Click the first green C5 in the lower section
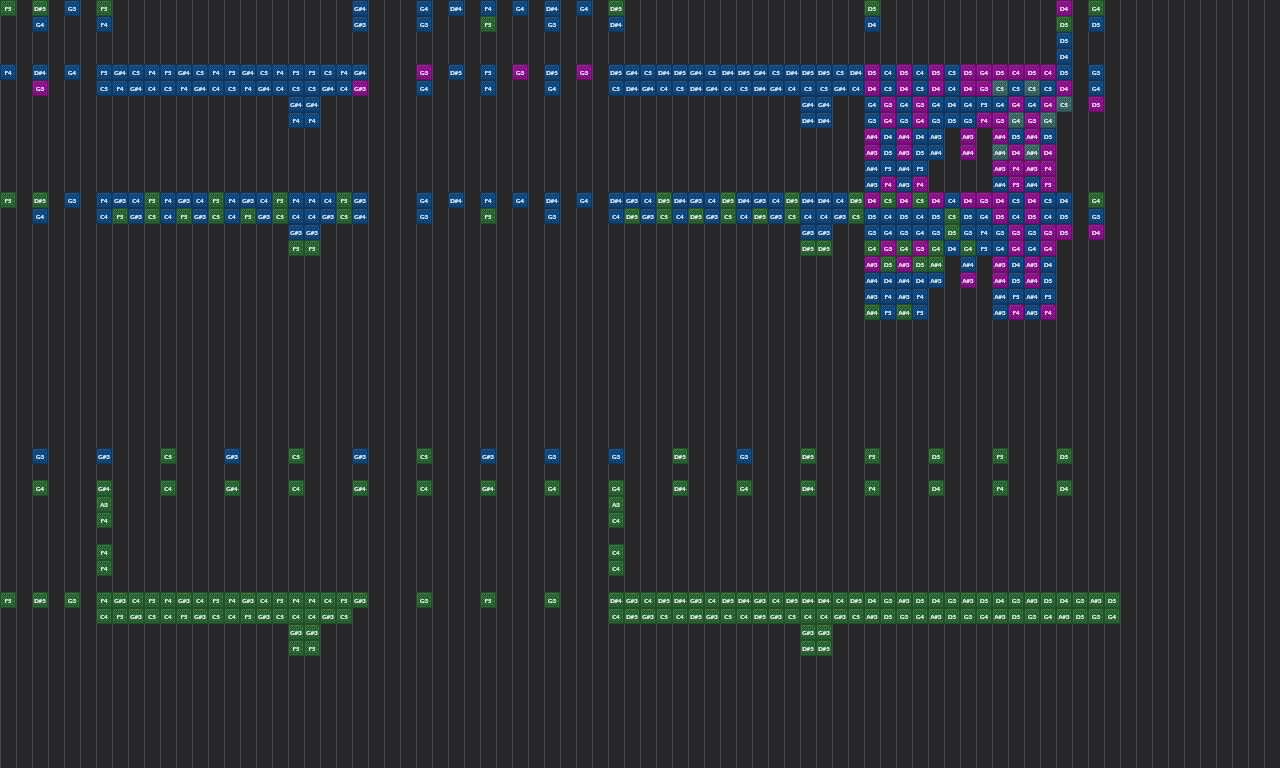1280x768 pixels. pos(168,456)
